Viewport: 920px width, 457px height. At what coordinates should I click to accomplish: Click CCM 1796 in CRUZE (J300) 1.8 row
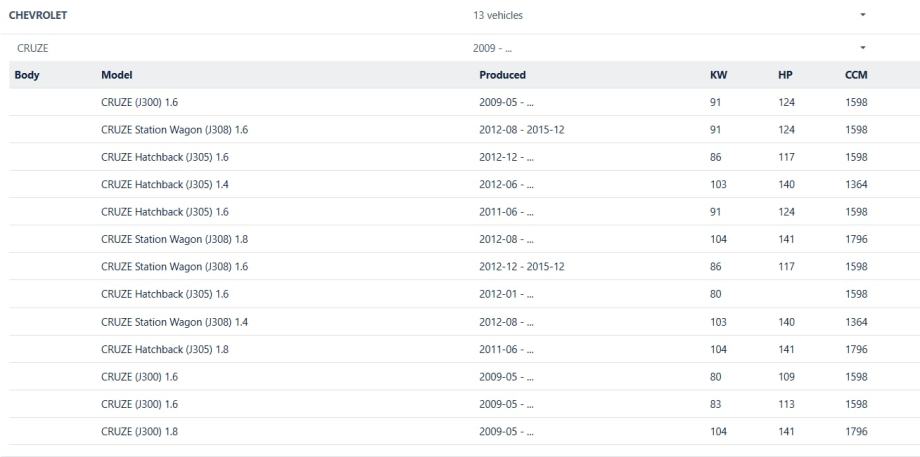856,431
